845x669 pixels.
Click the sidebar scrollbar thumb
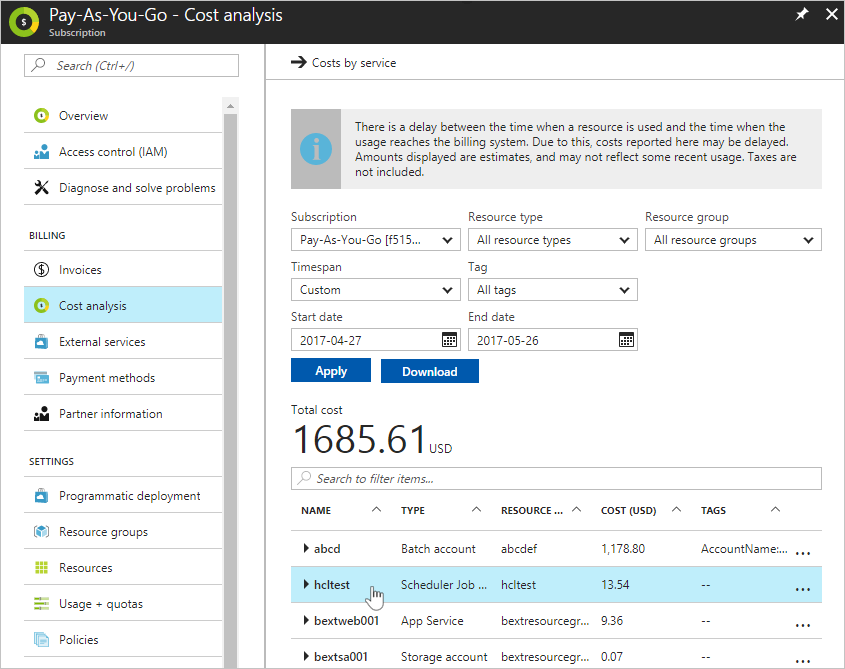[x=230, y=390]
